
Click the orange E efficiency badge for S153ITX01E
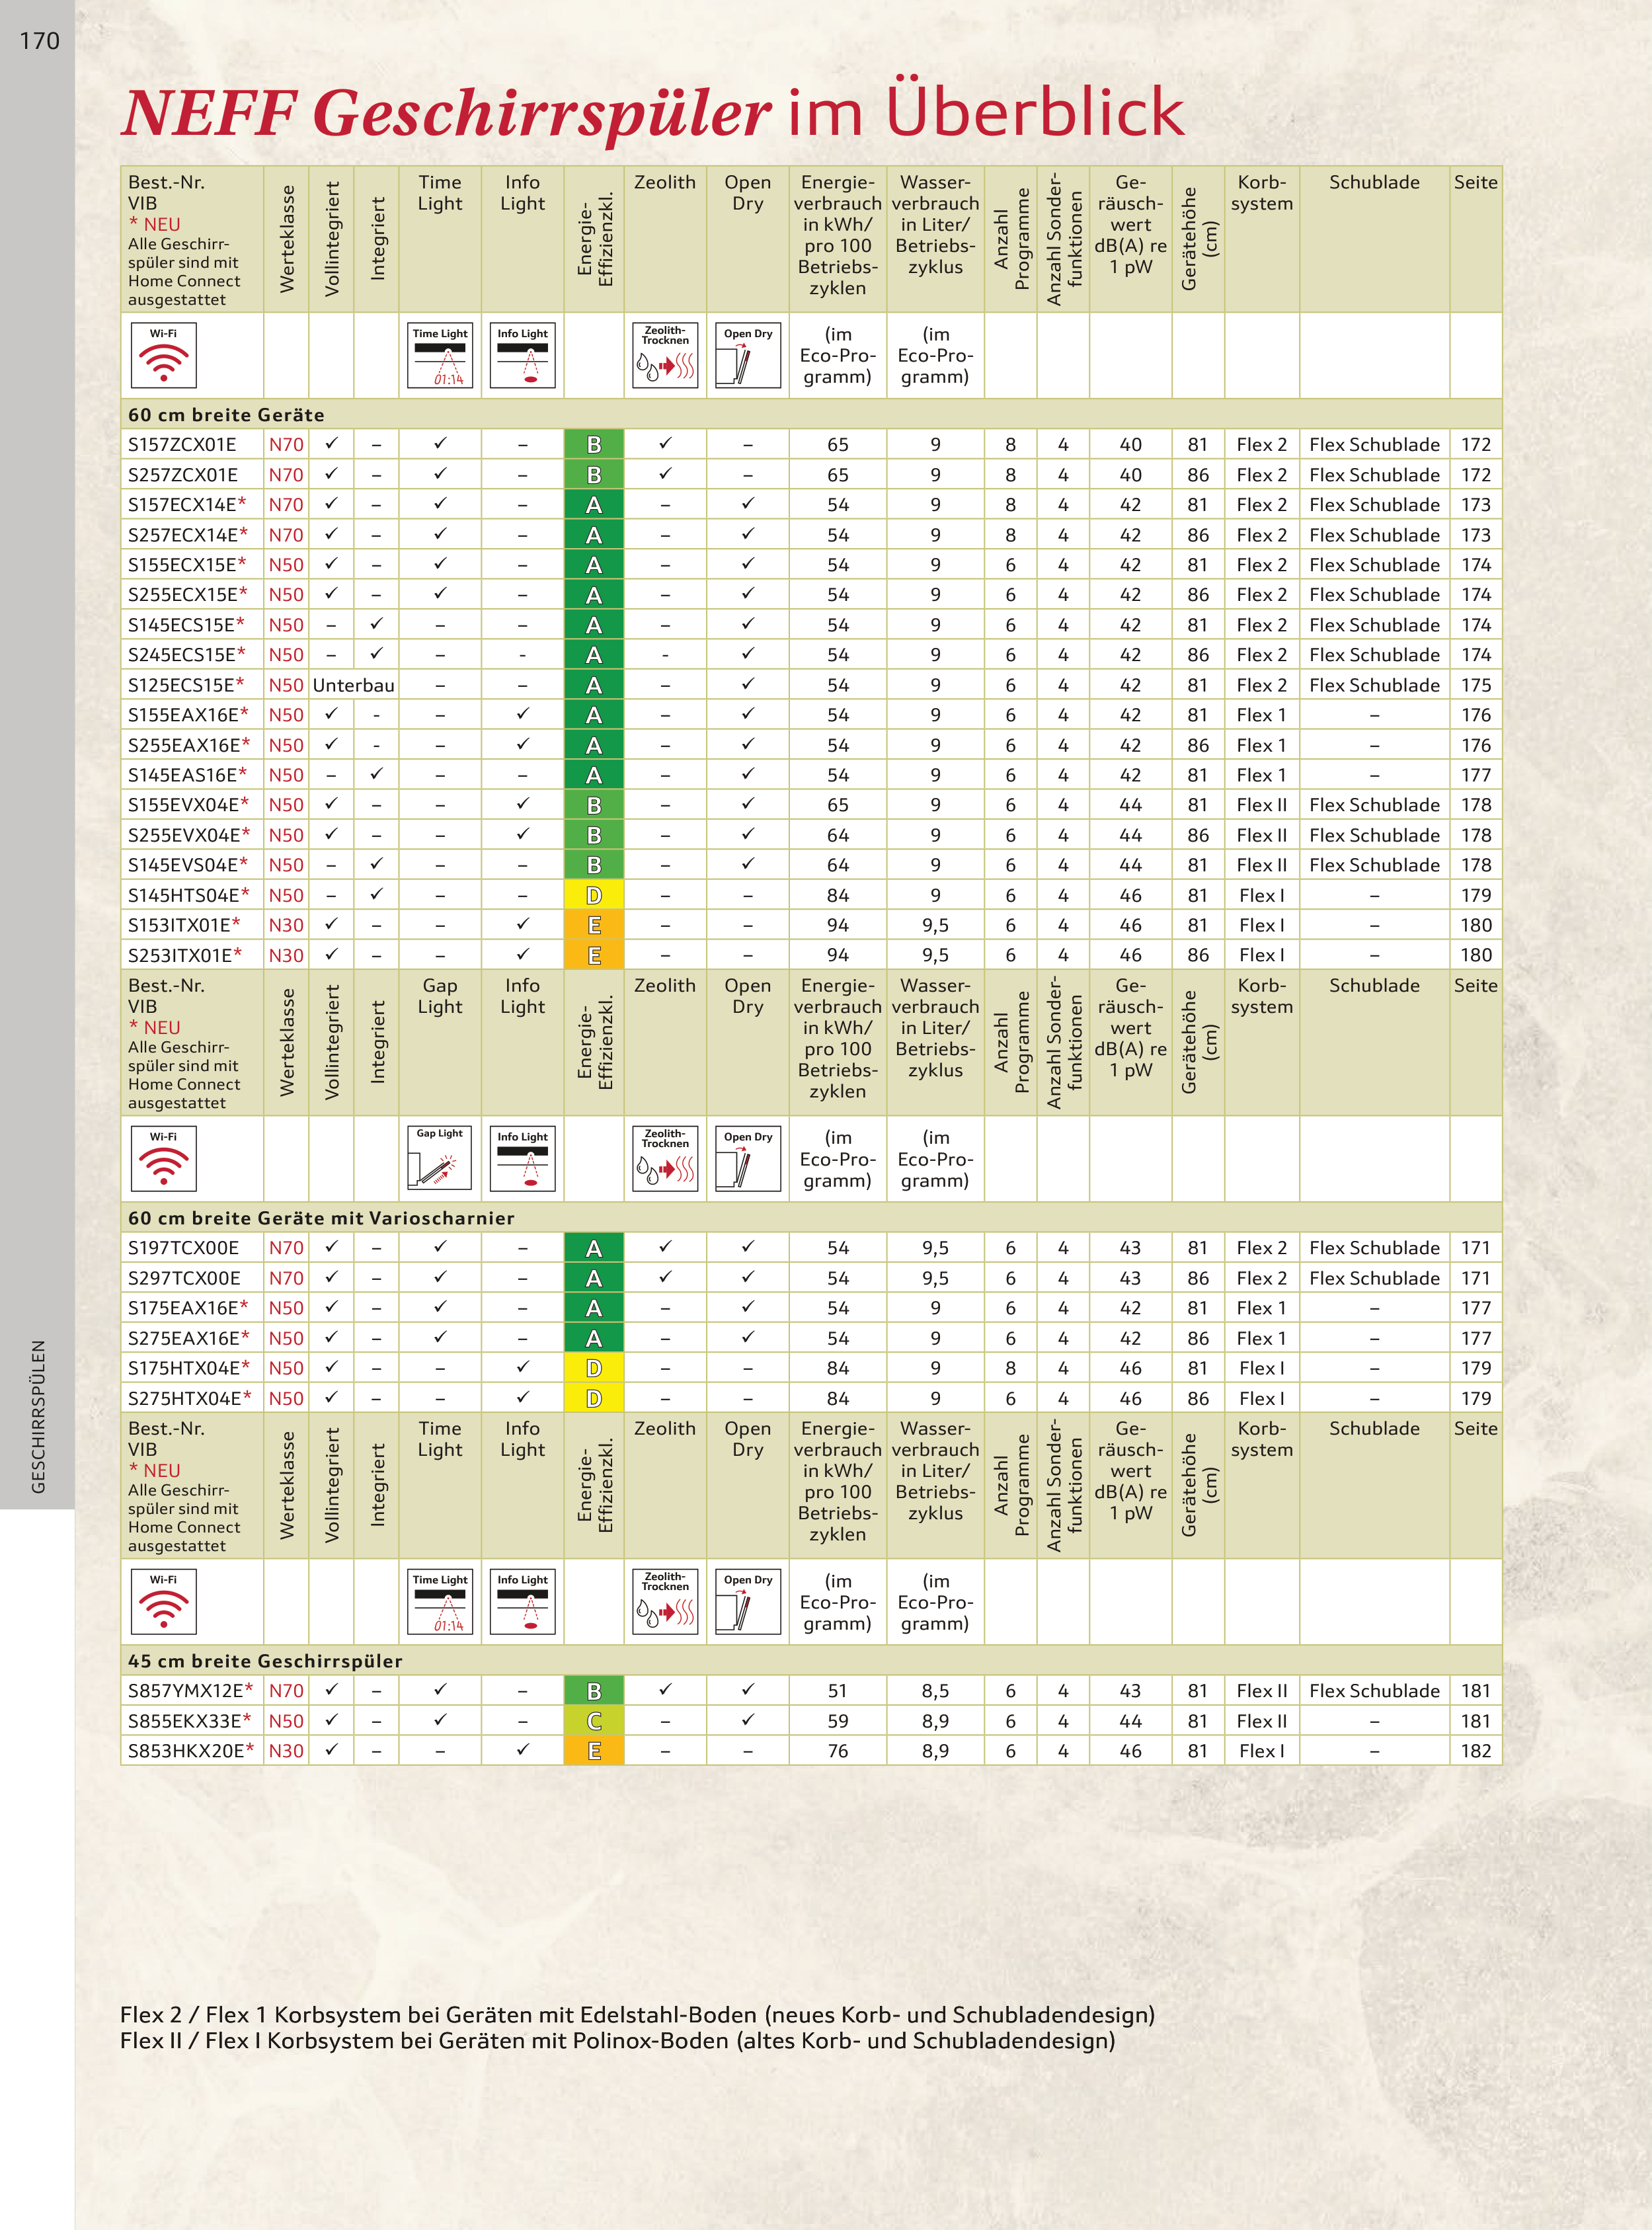tap(594, 925)
